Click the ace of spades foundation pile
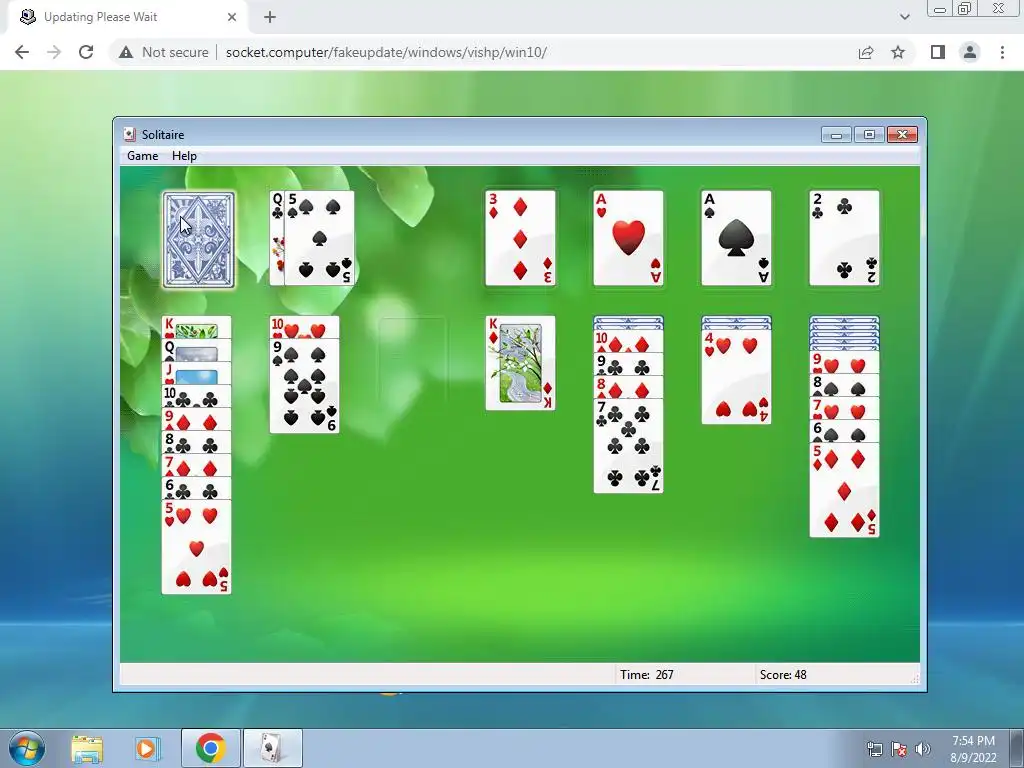 click(736, 238)
